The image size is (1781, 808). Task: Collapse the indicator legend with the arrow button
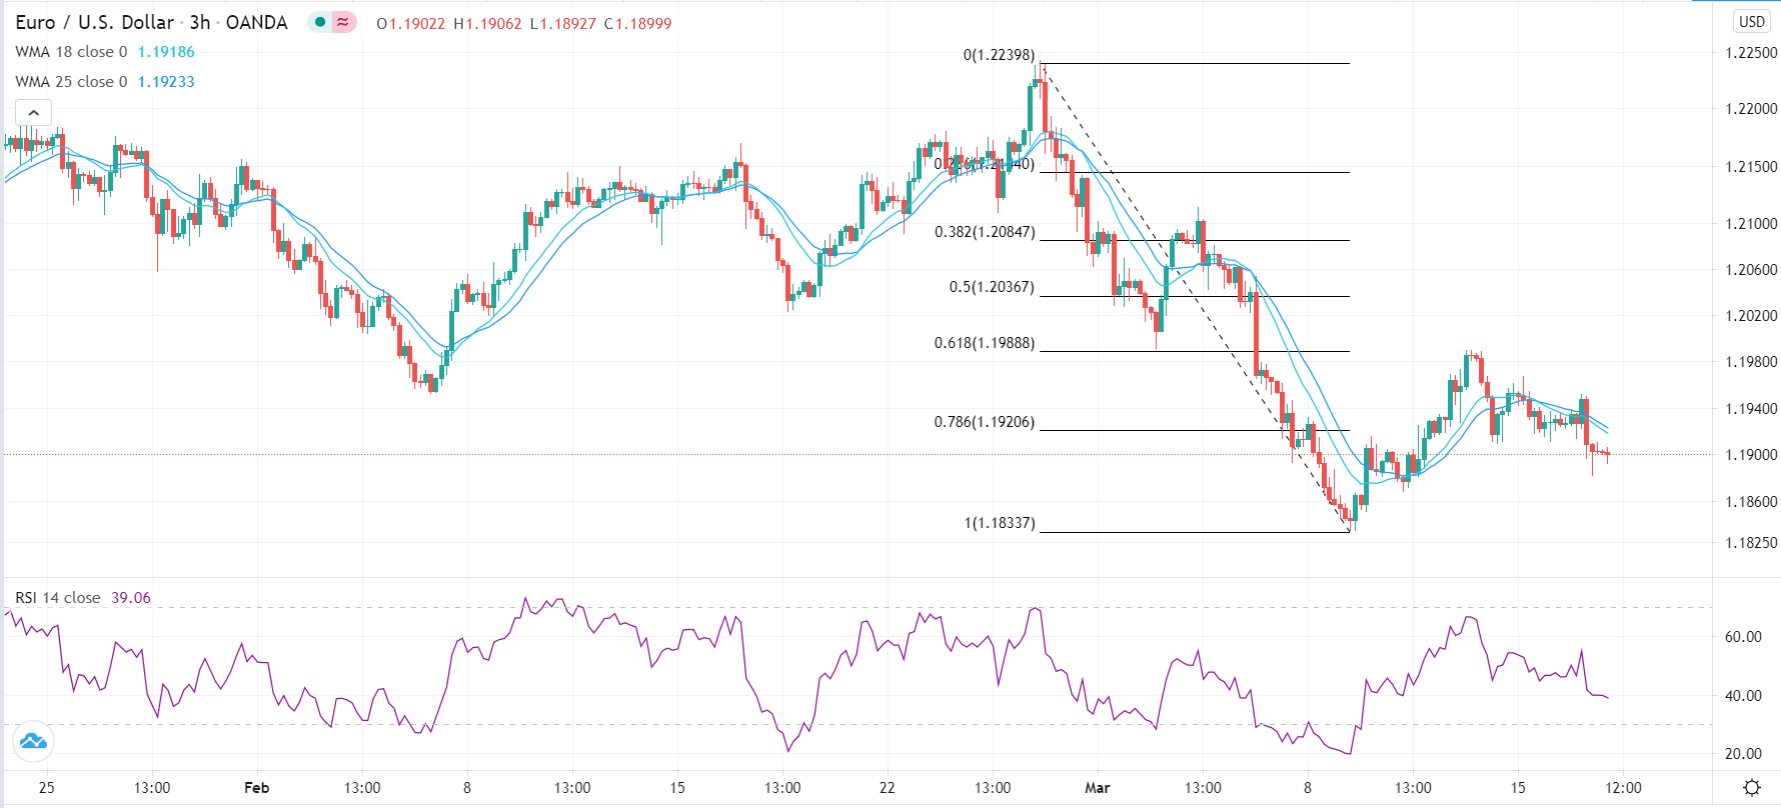point(33,112)
